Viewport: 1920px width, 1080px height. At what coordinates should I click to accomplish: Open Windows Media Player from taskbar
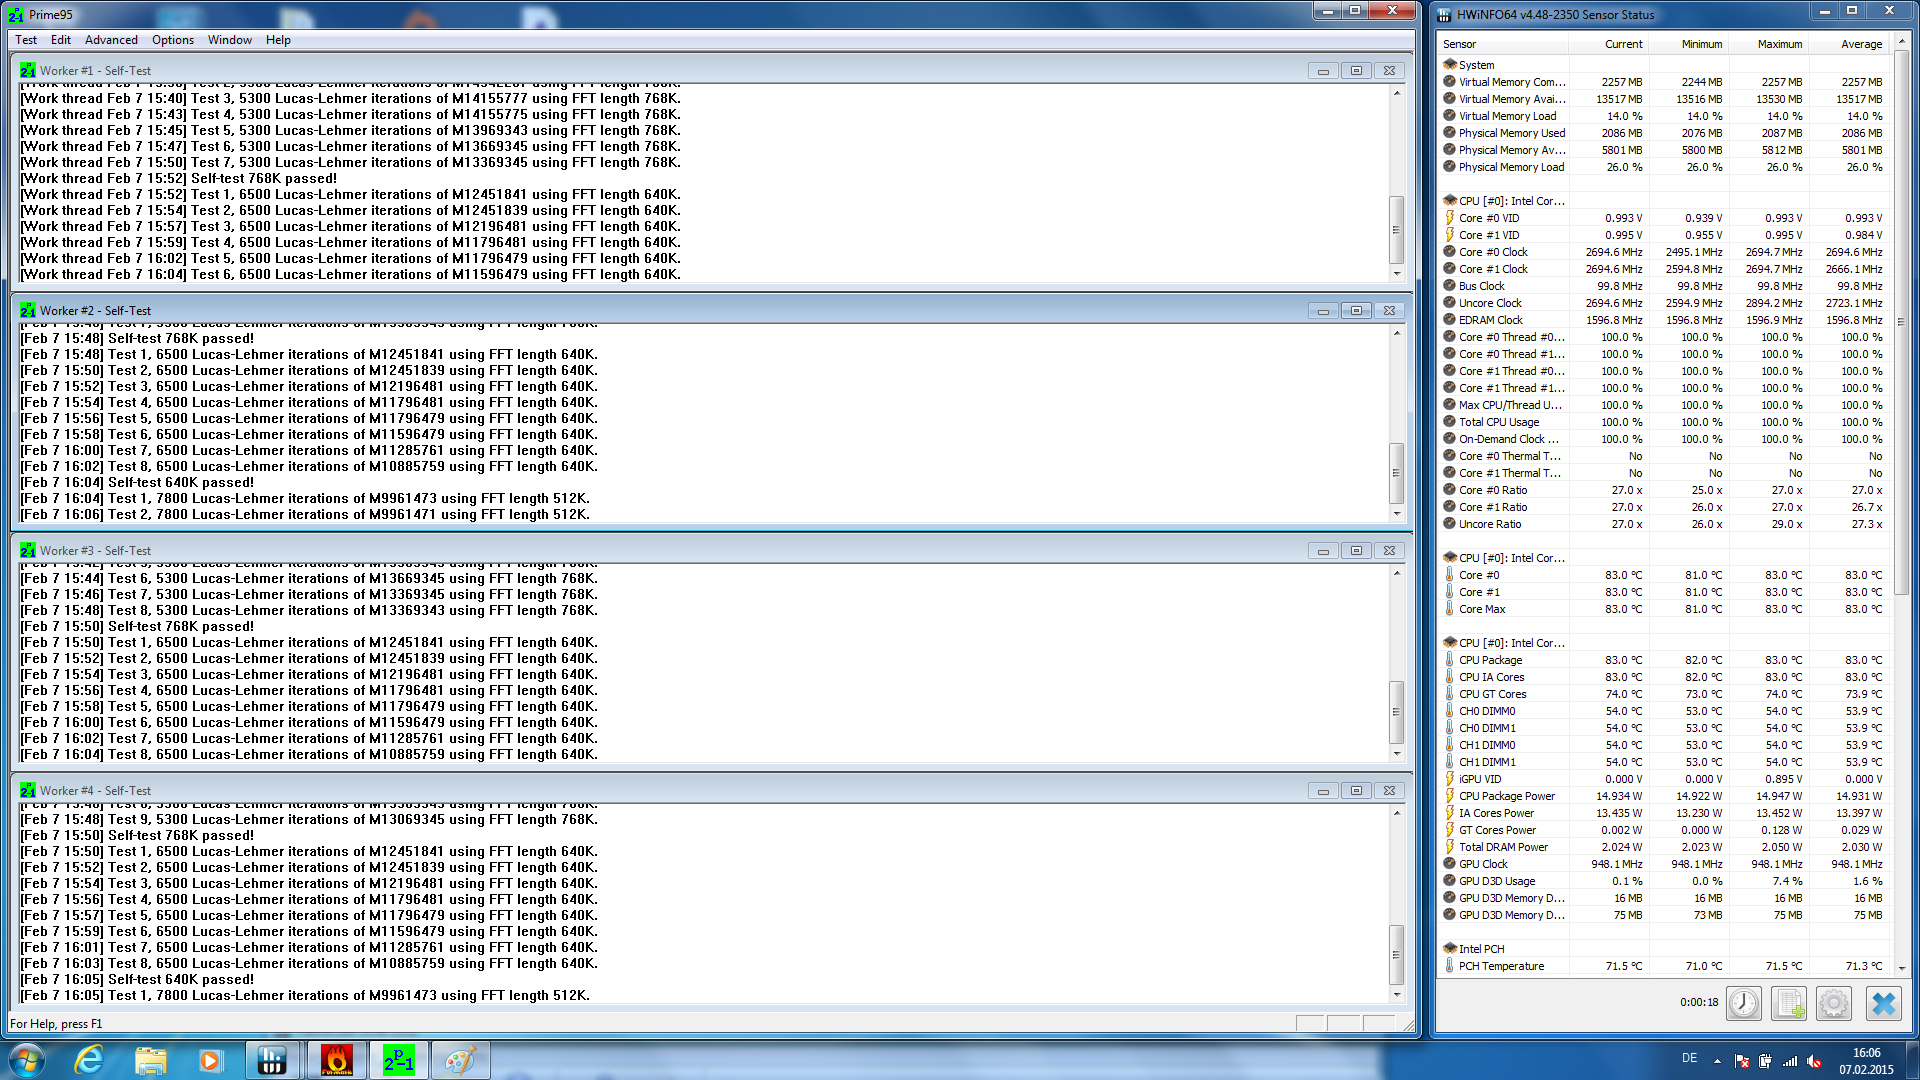[x=210, y=1060]
